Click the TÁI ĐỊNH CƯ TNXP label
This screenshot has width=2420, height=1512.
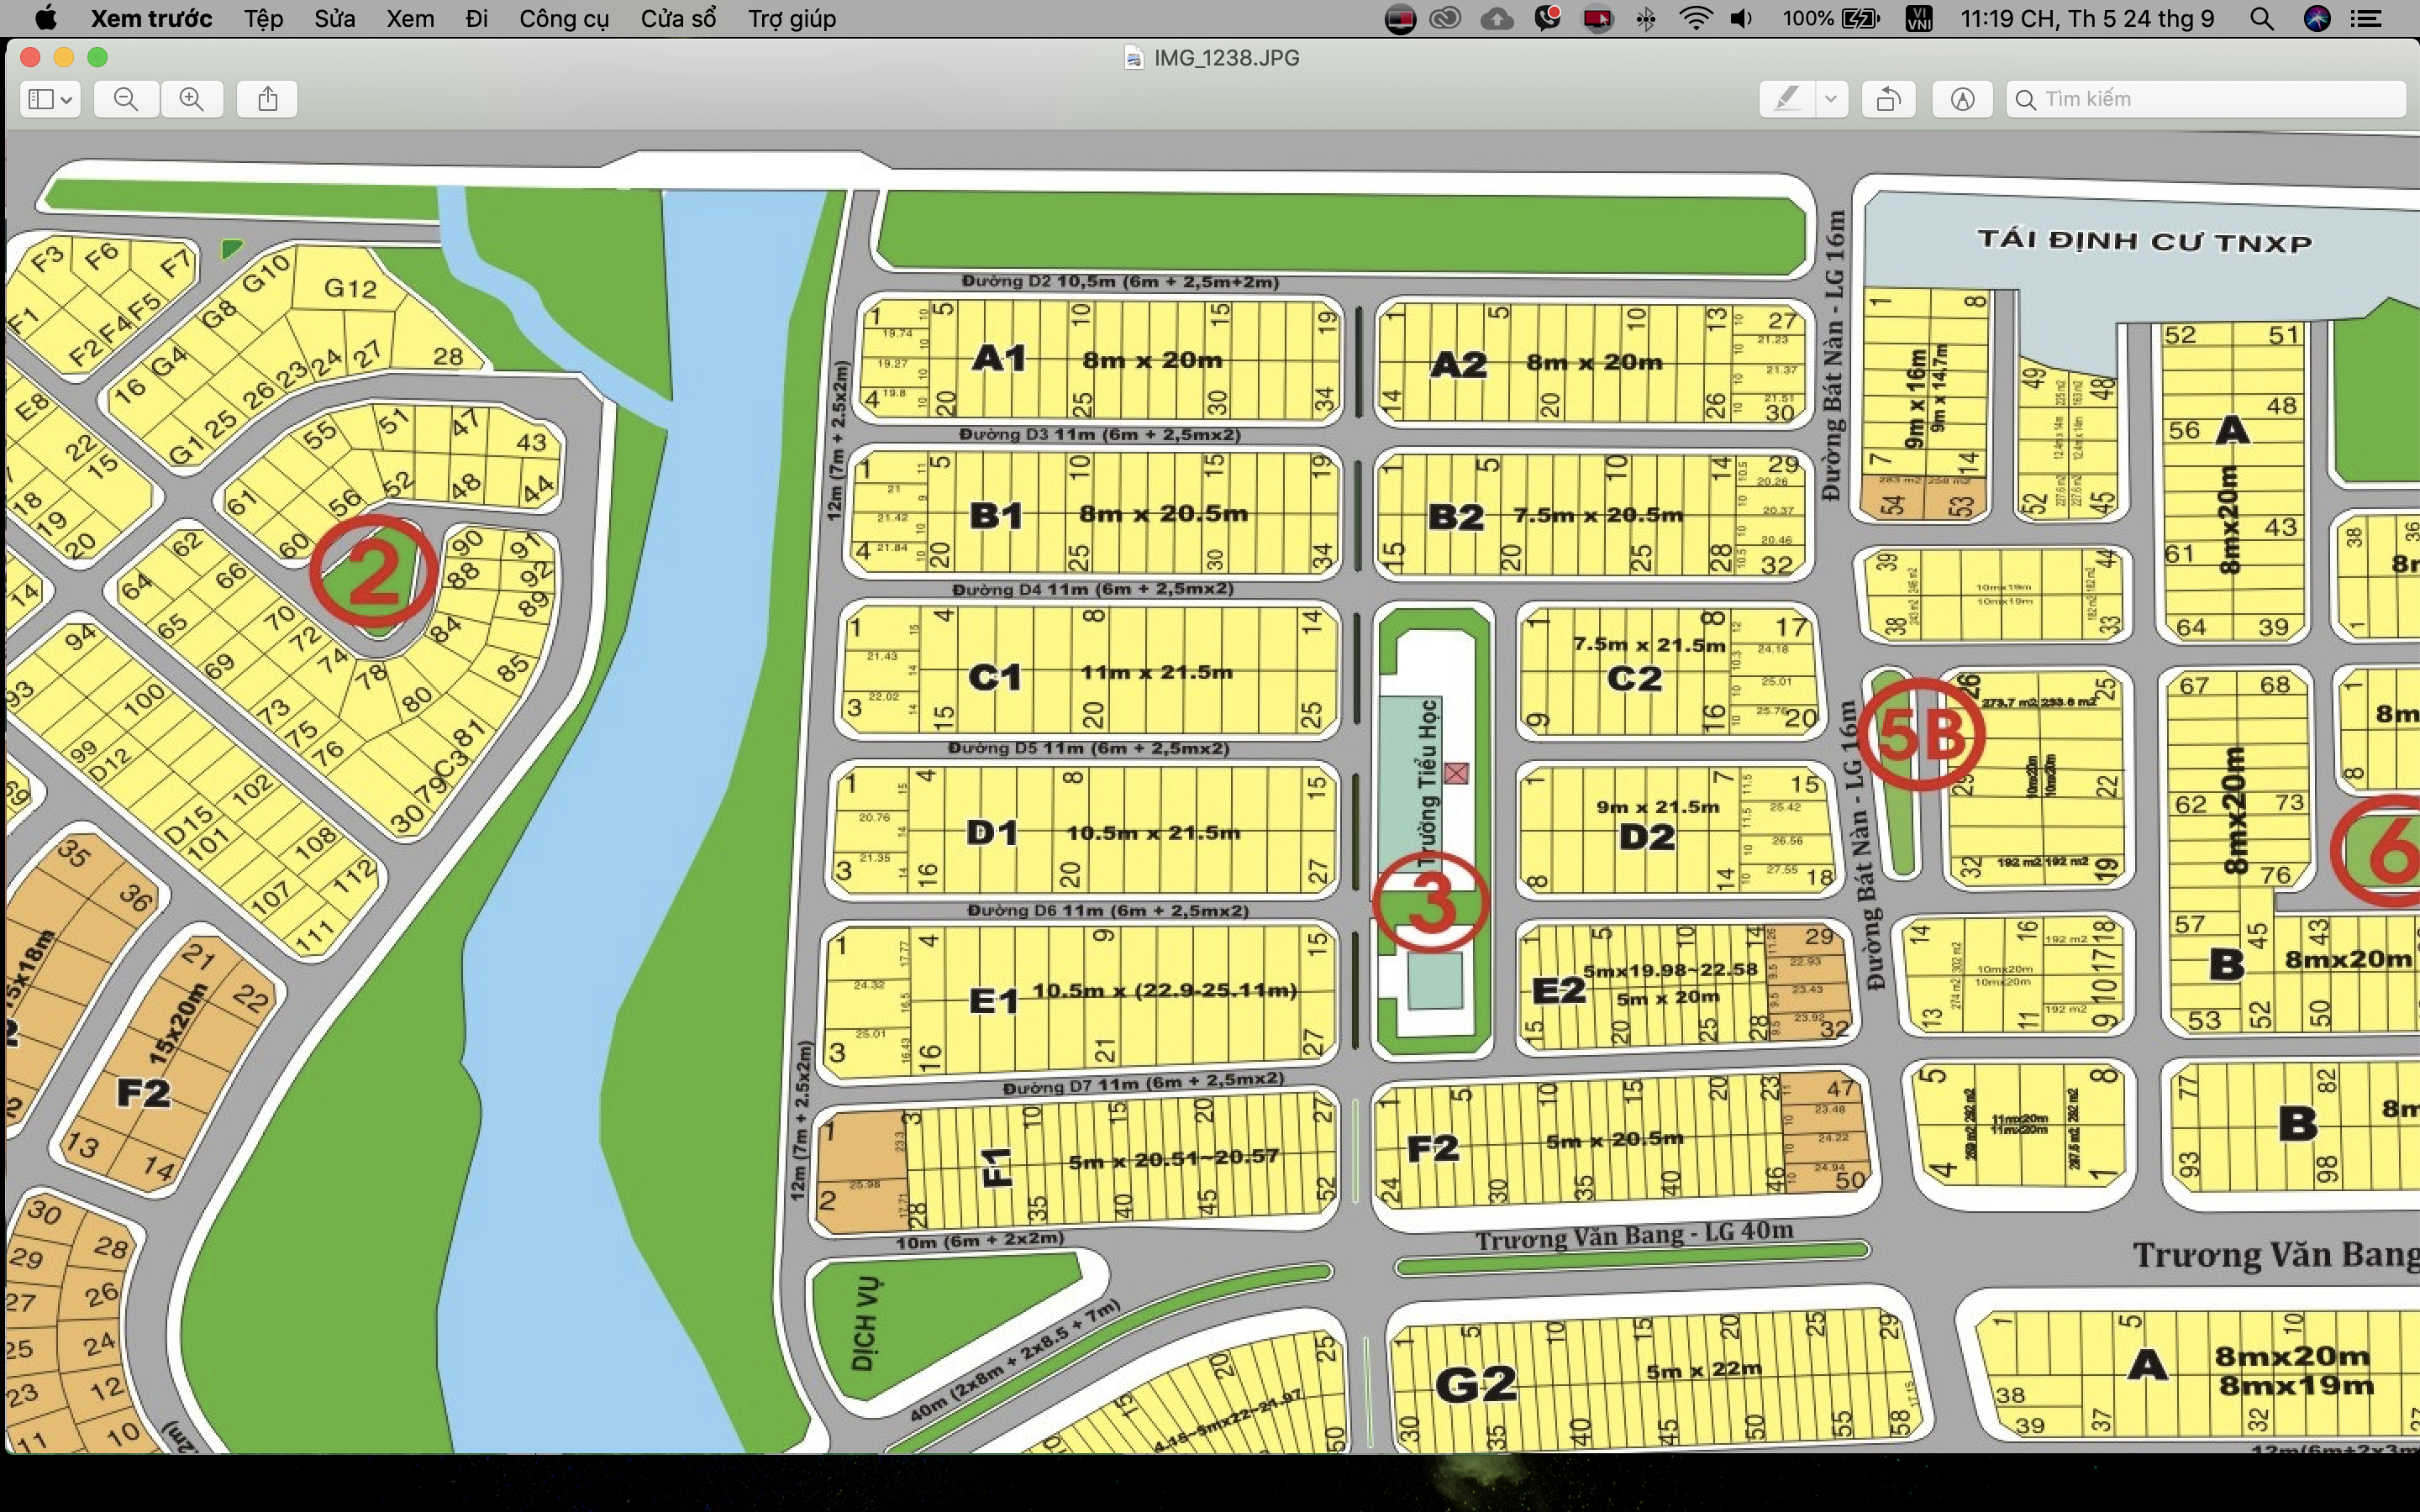pos(2144,241)
